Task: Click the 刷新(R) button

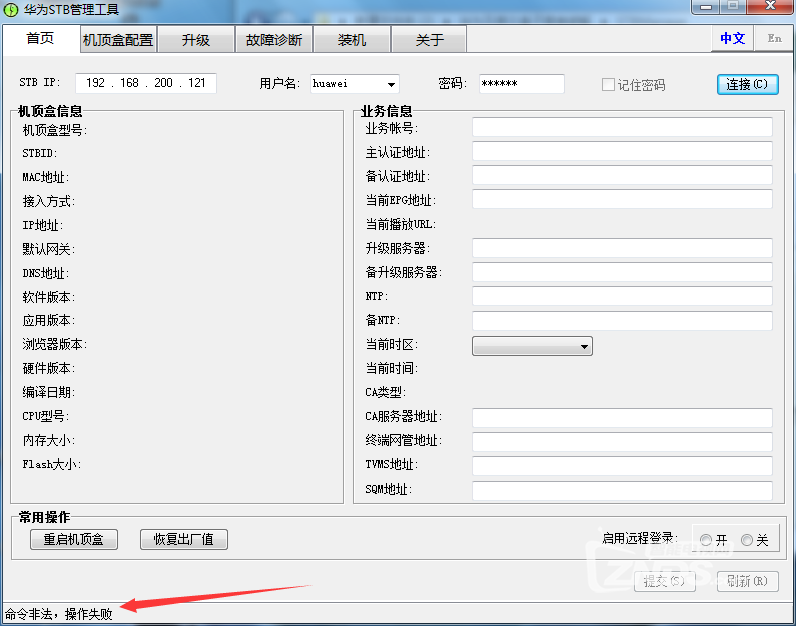Action: click(747, 581)
